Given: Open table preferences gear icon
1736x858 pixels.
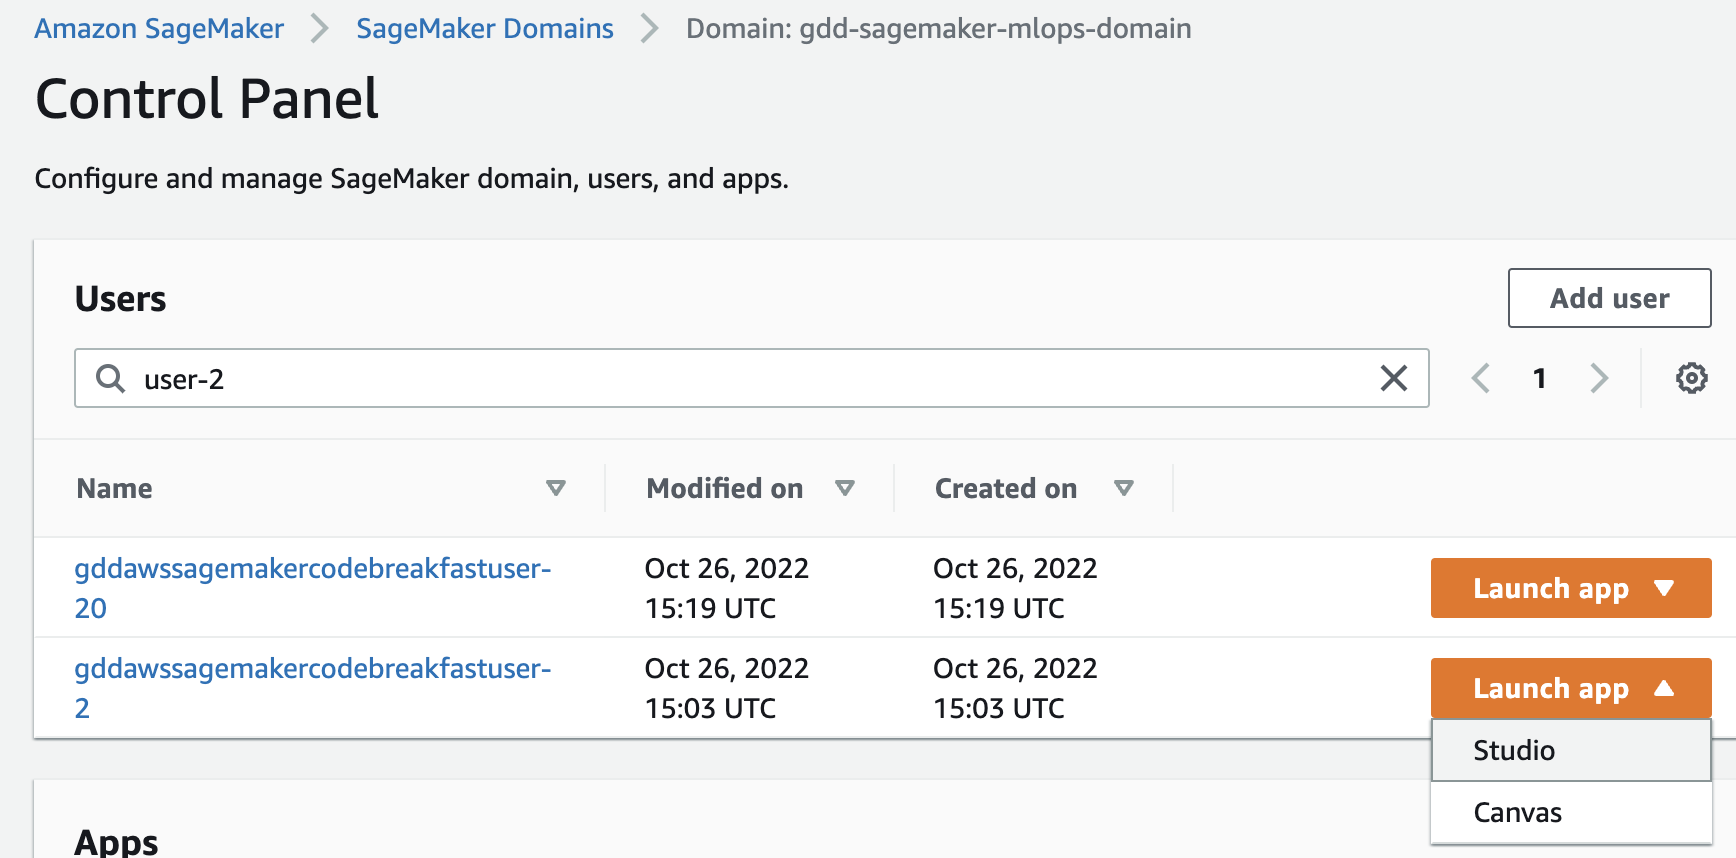Looking at the screenshot, I should pos(1691,378).
